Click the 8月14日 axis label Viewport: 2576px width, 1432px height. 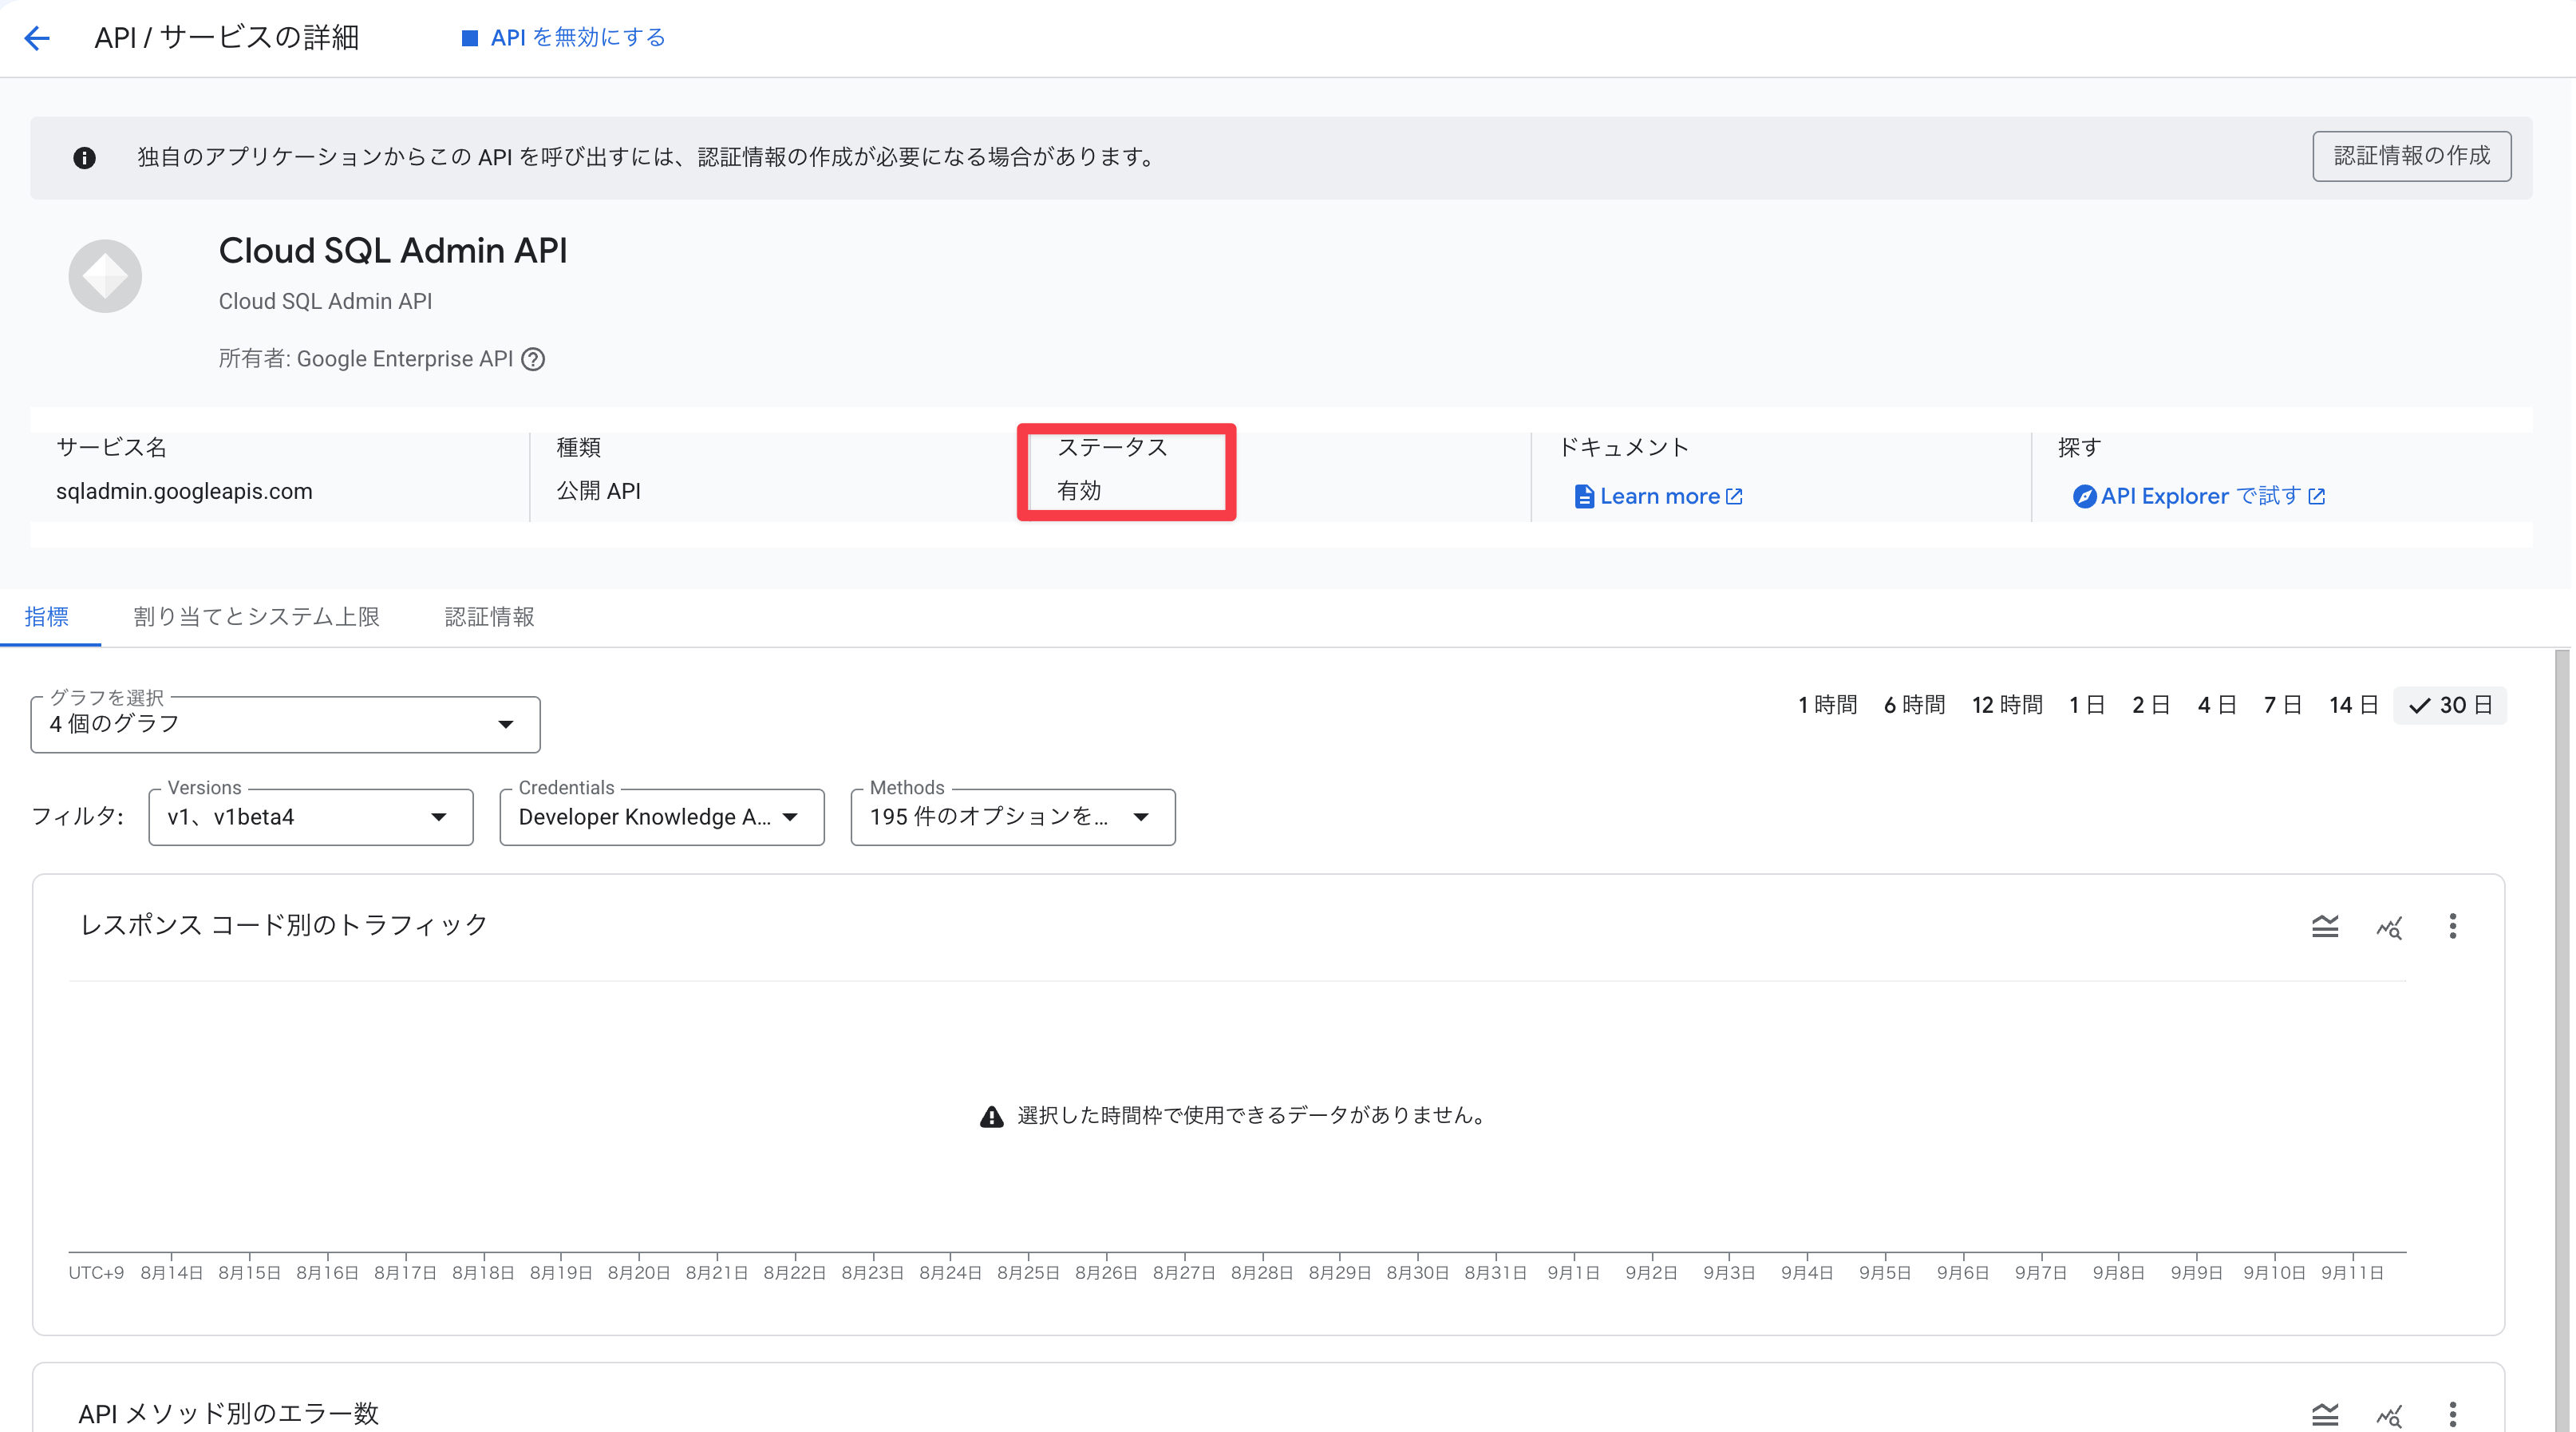point(171,1273)
